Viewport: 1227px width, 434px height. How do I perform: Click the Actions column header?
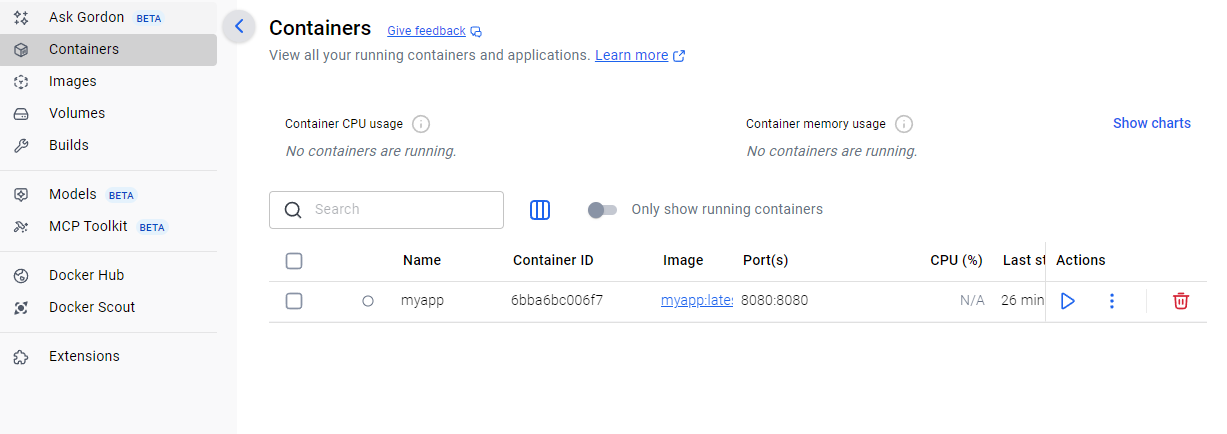click(1081, 260)
